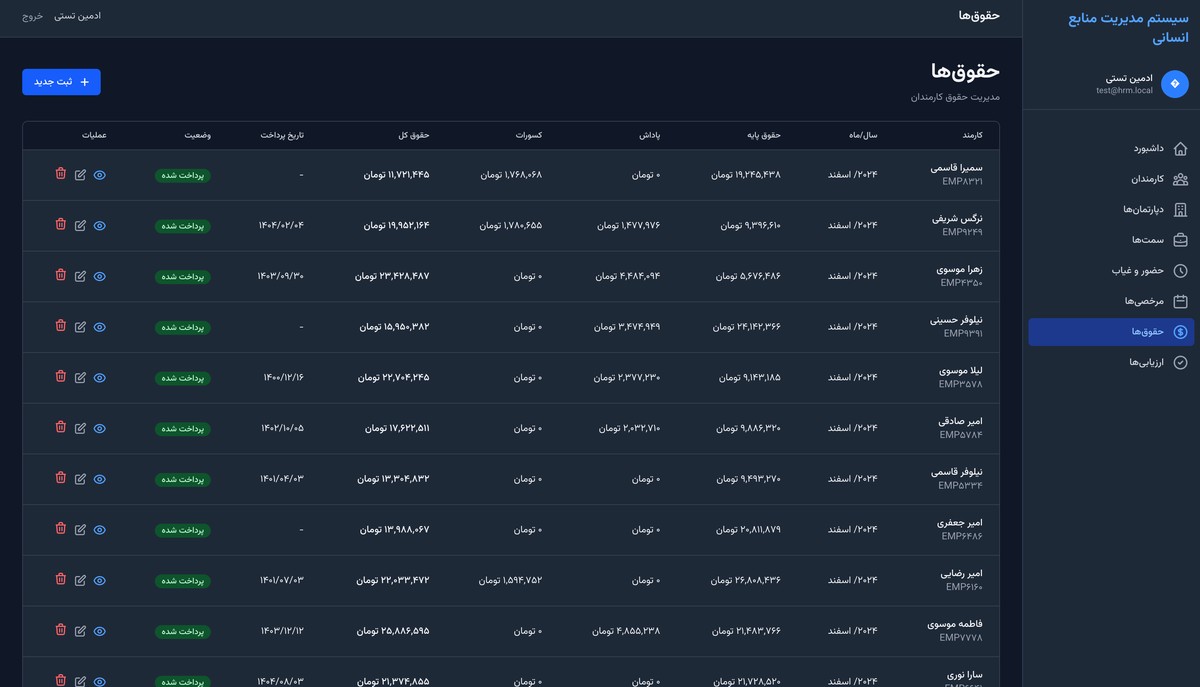View salary details for Amir Sadeghi

(x=99, y=428)
